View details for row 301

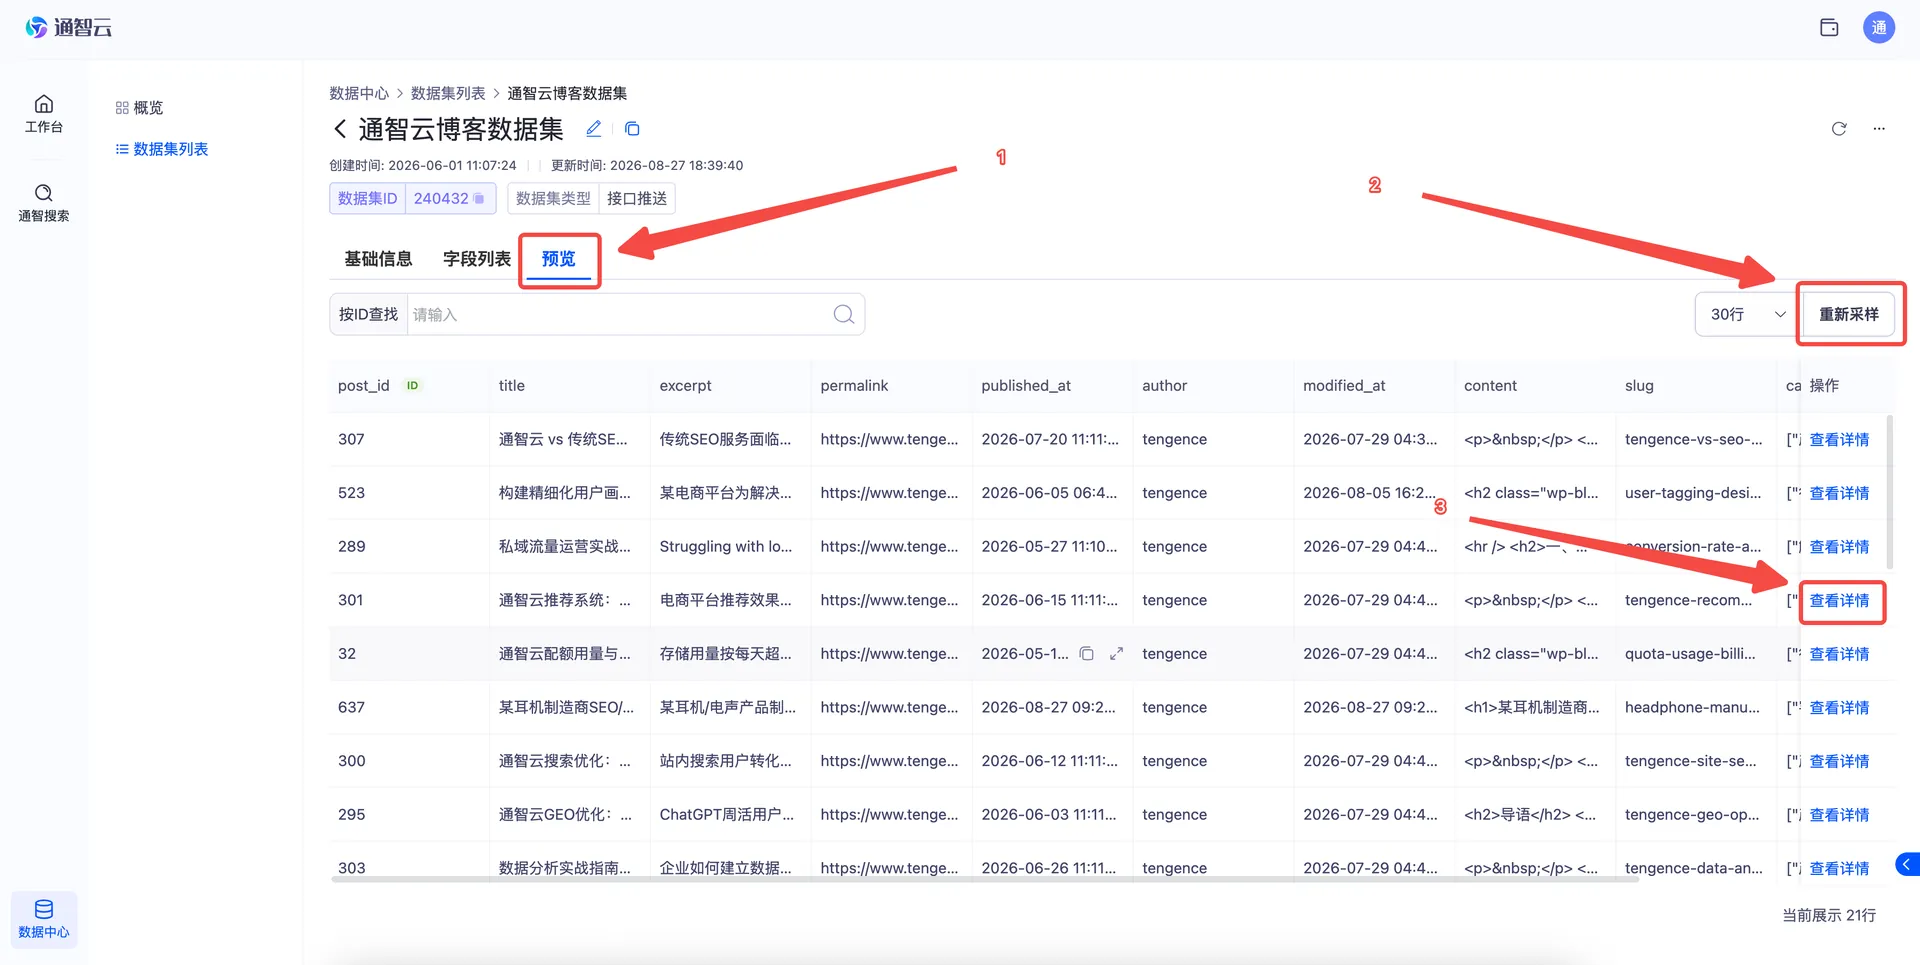pyautogui.click(x=1839, y=601)
